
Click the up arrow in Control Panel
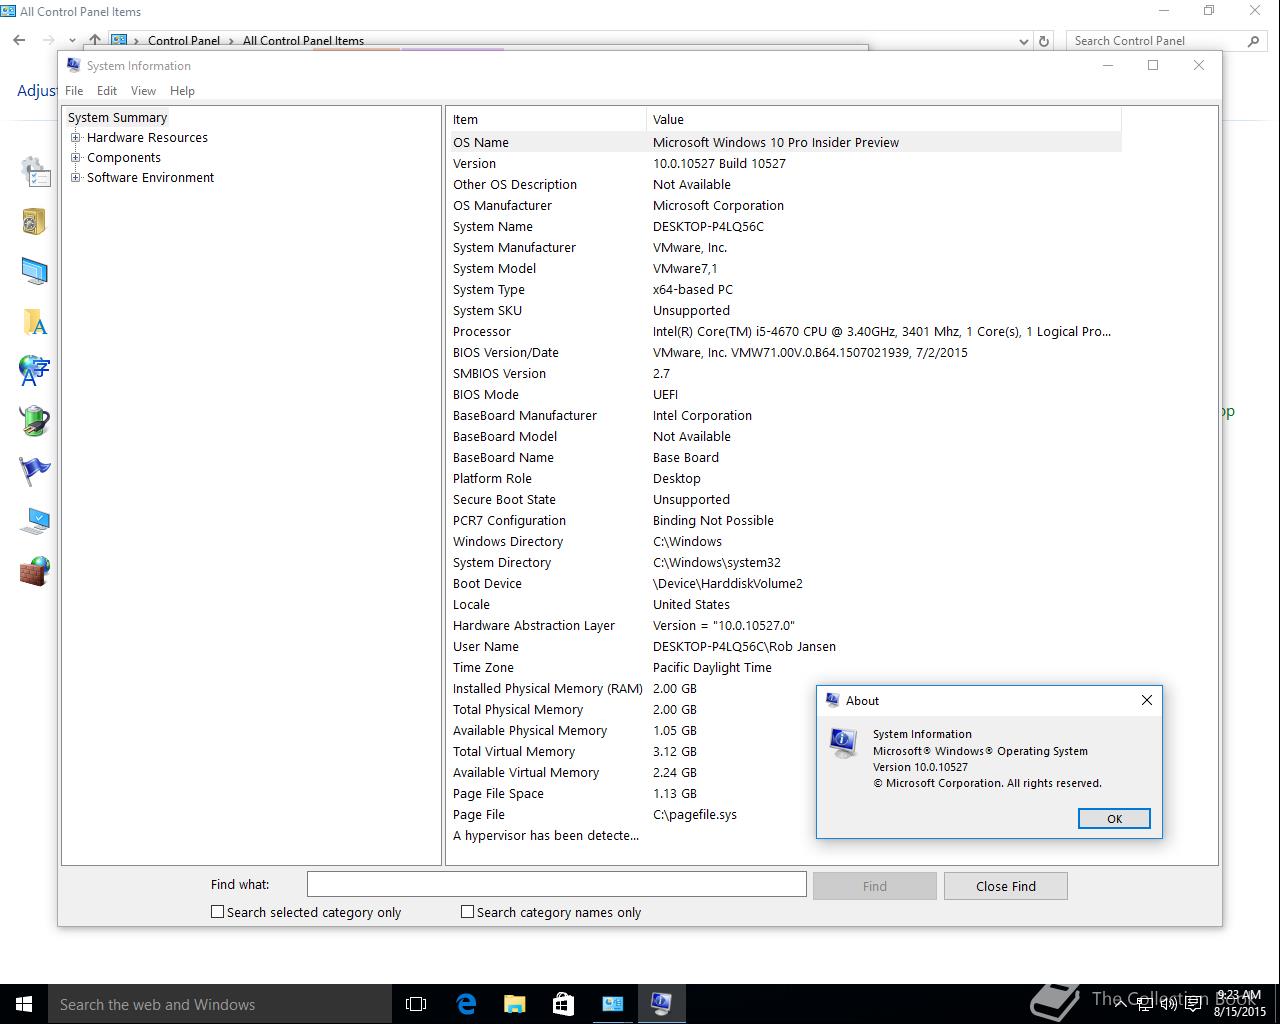[94, 40]
